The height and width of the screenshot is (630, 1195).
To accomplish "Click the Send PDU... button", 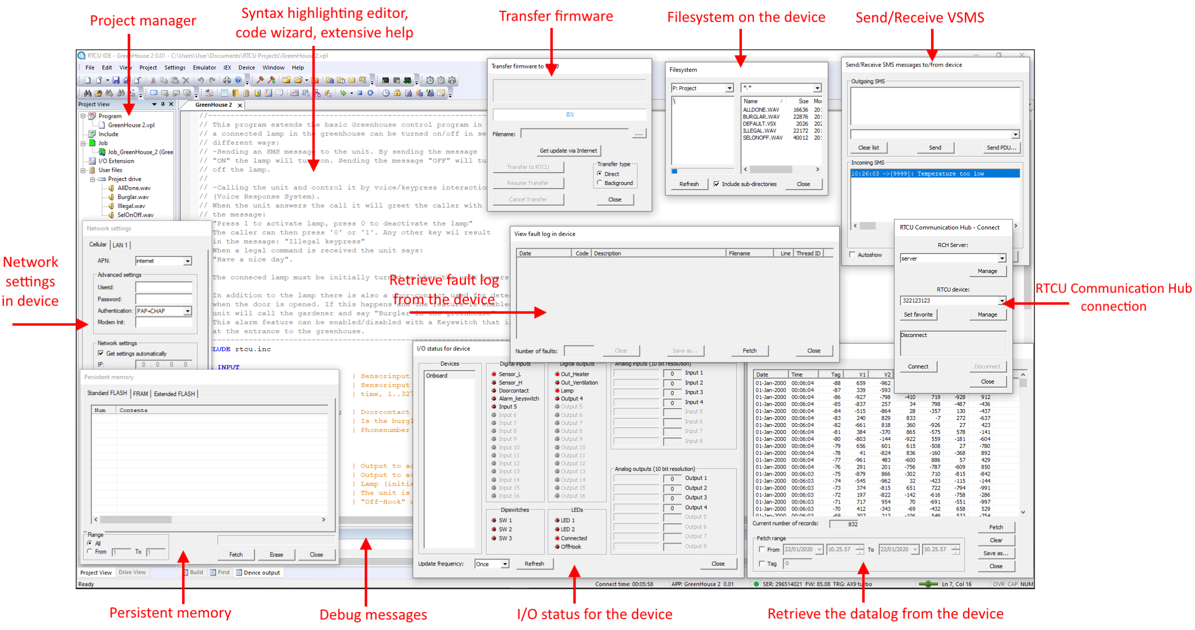I will 1001,148.
